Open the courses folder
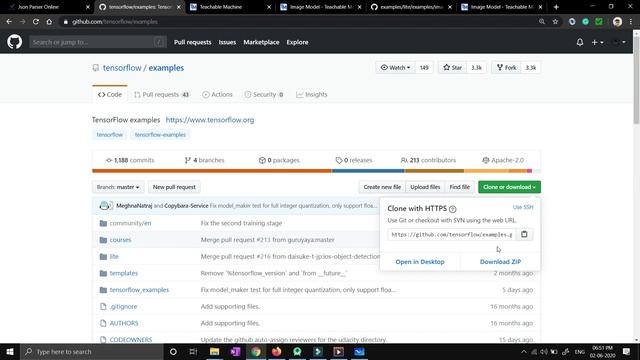Viewport: 640px width, 360px height. [x=120, y=240]
